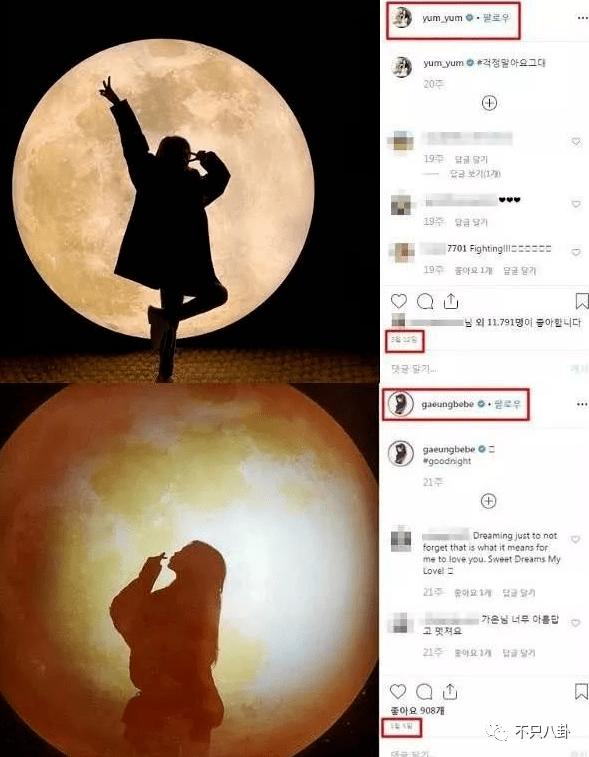Viewport: 589px width, 757px height.
Task: Open the three-dot menu on gaeungbebe post
Action: point(582,405)
